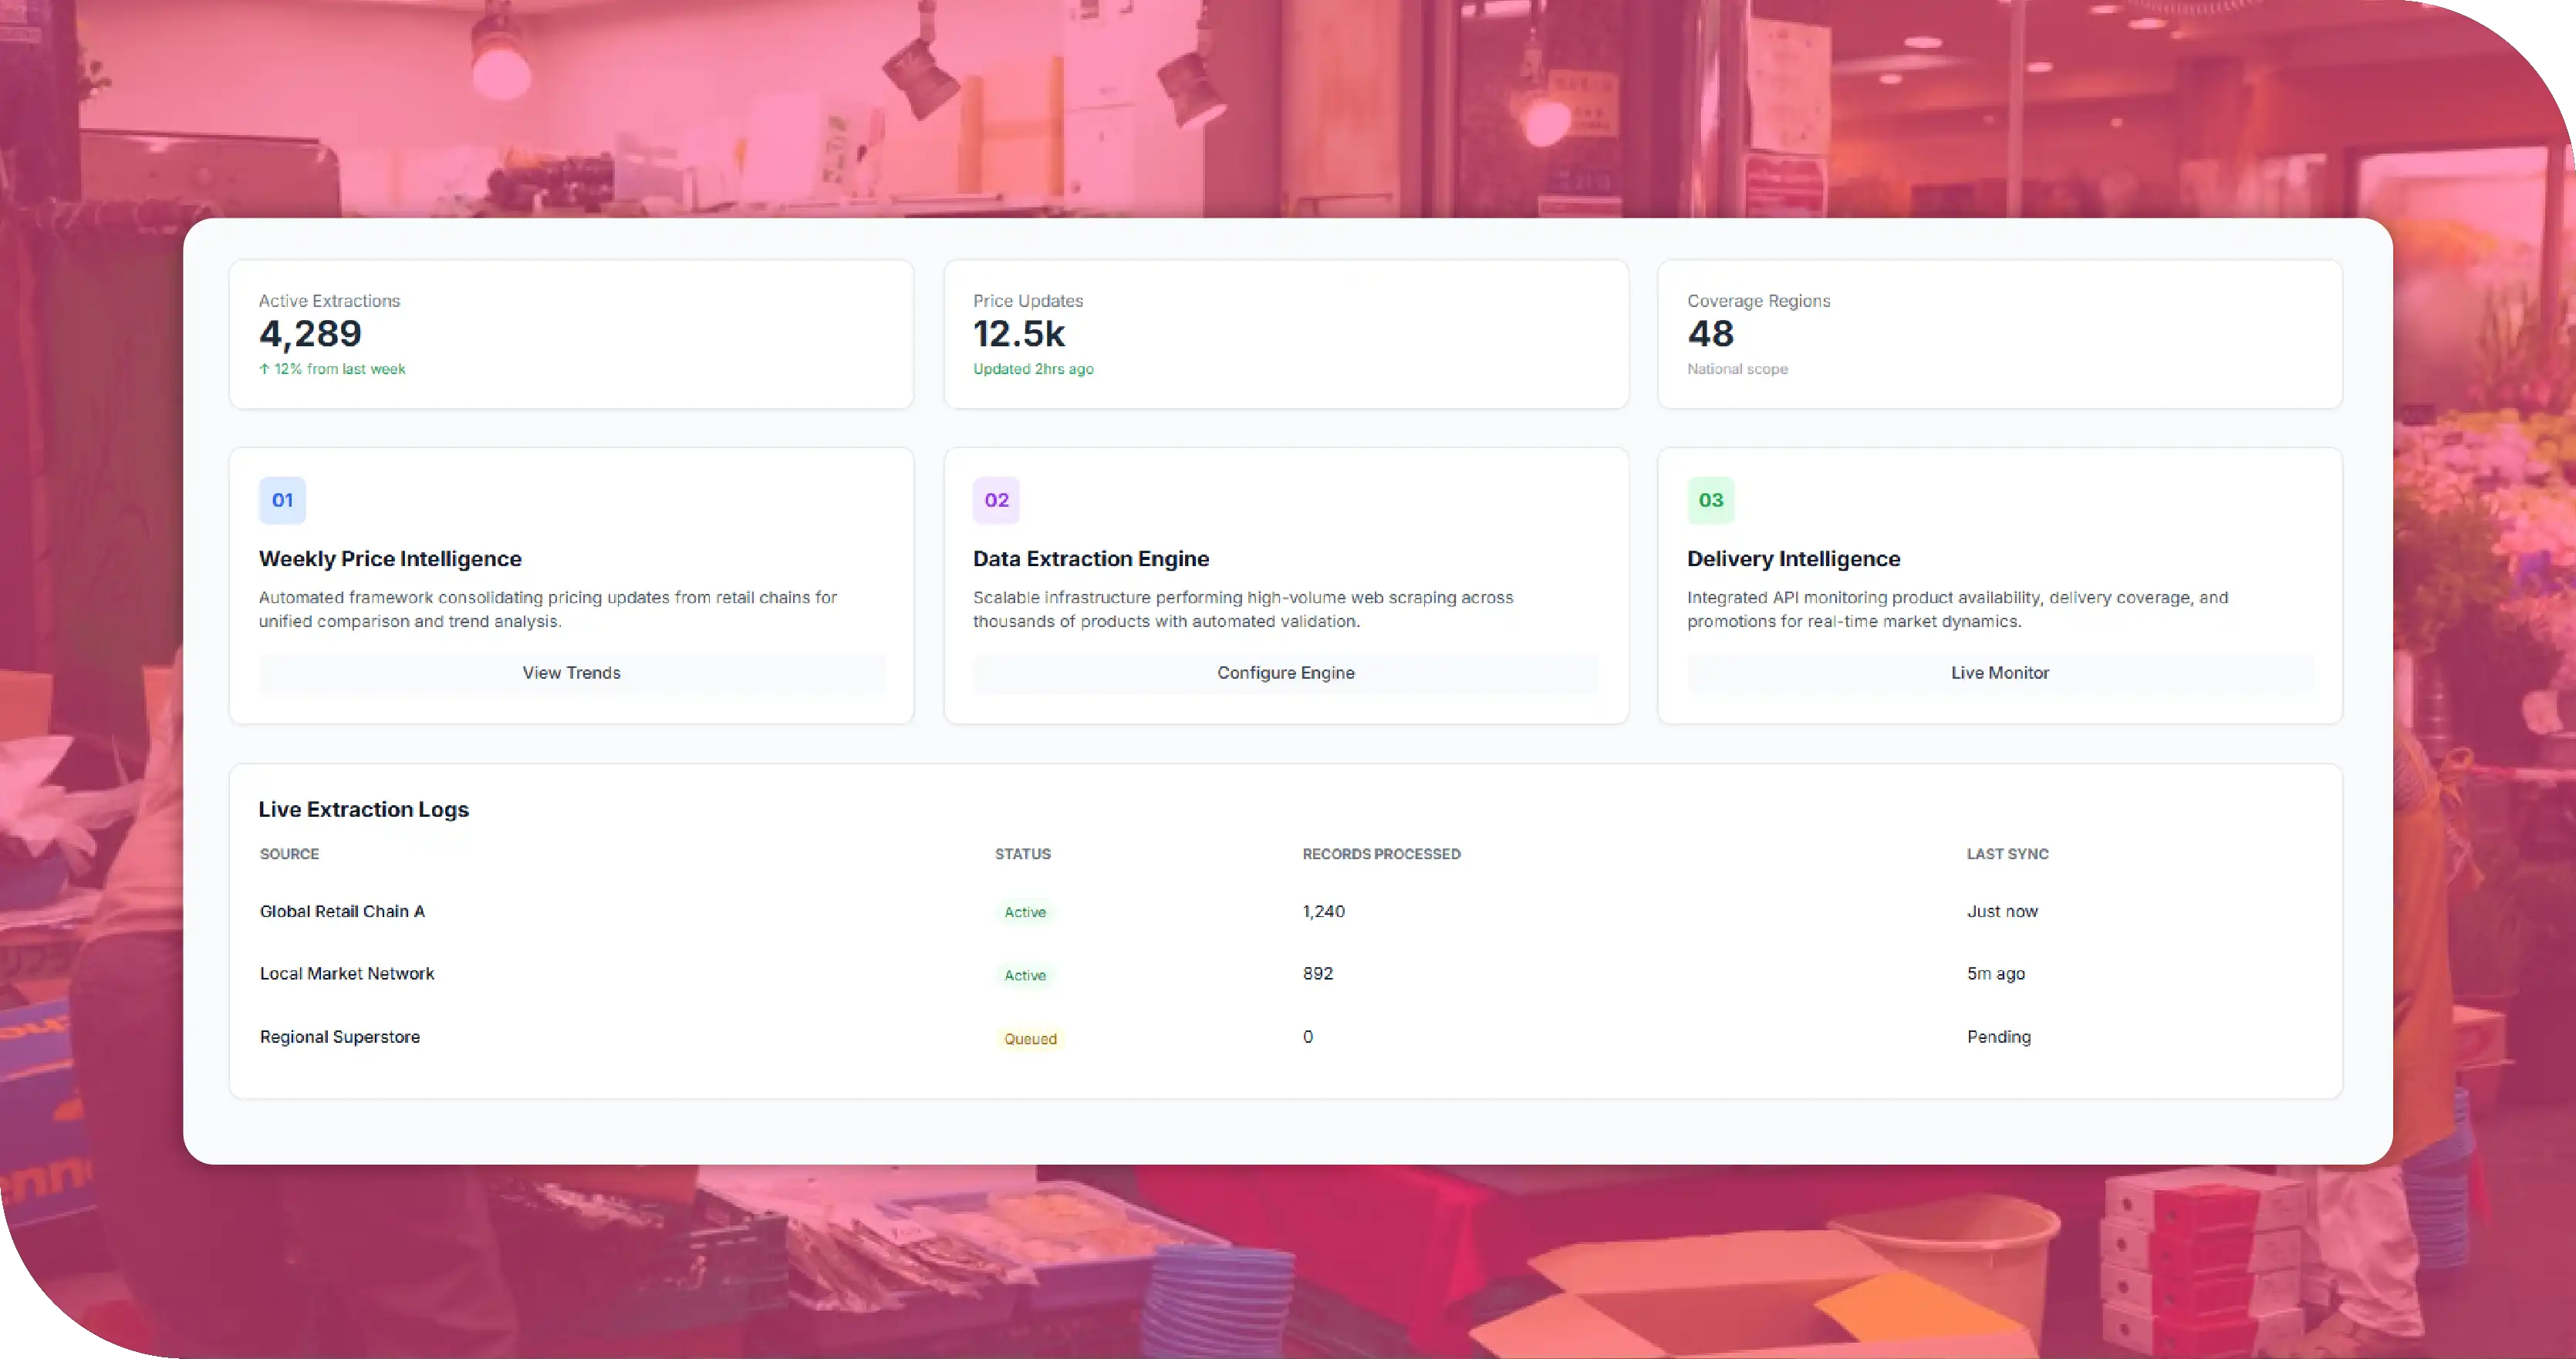Click the Queued status badge
The height and width of the screenshot is (1359, 2576).
(1030, 1039)
